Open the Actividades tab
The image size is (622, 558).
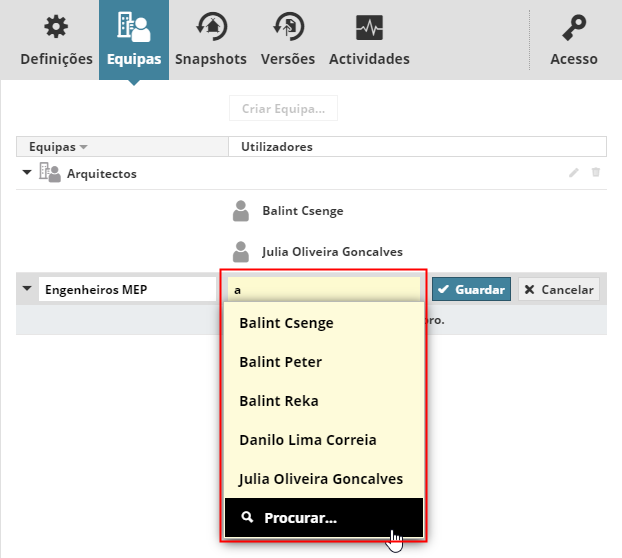369,40
